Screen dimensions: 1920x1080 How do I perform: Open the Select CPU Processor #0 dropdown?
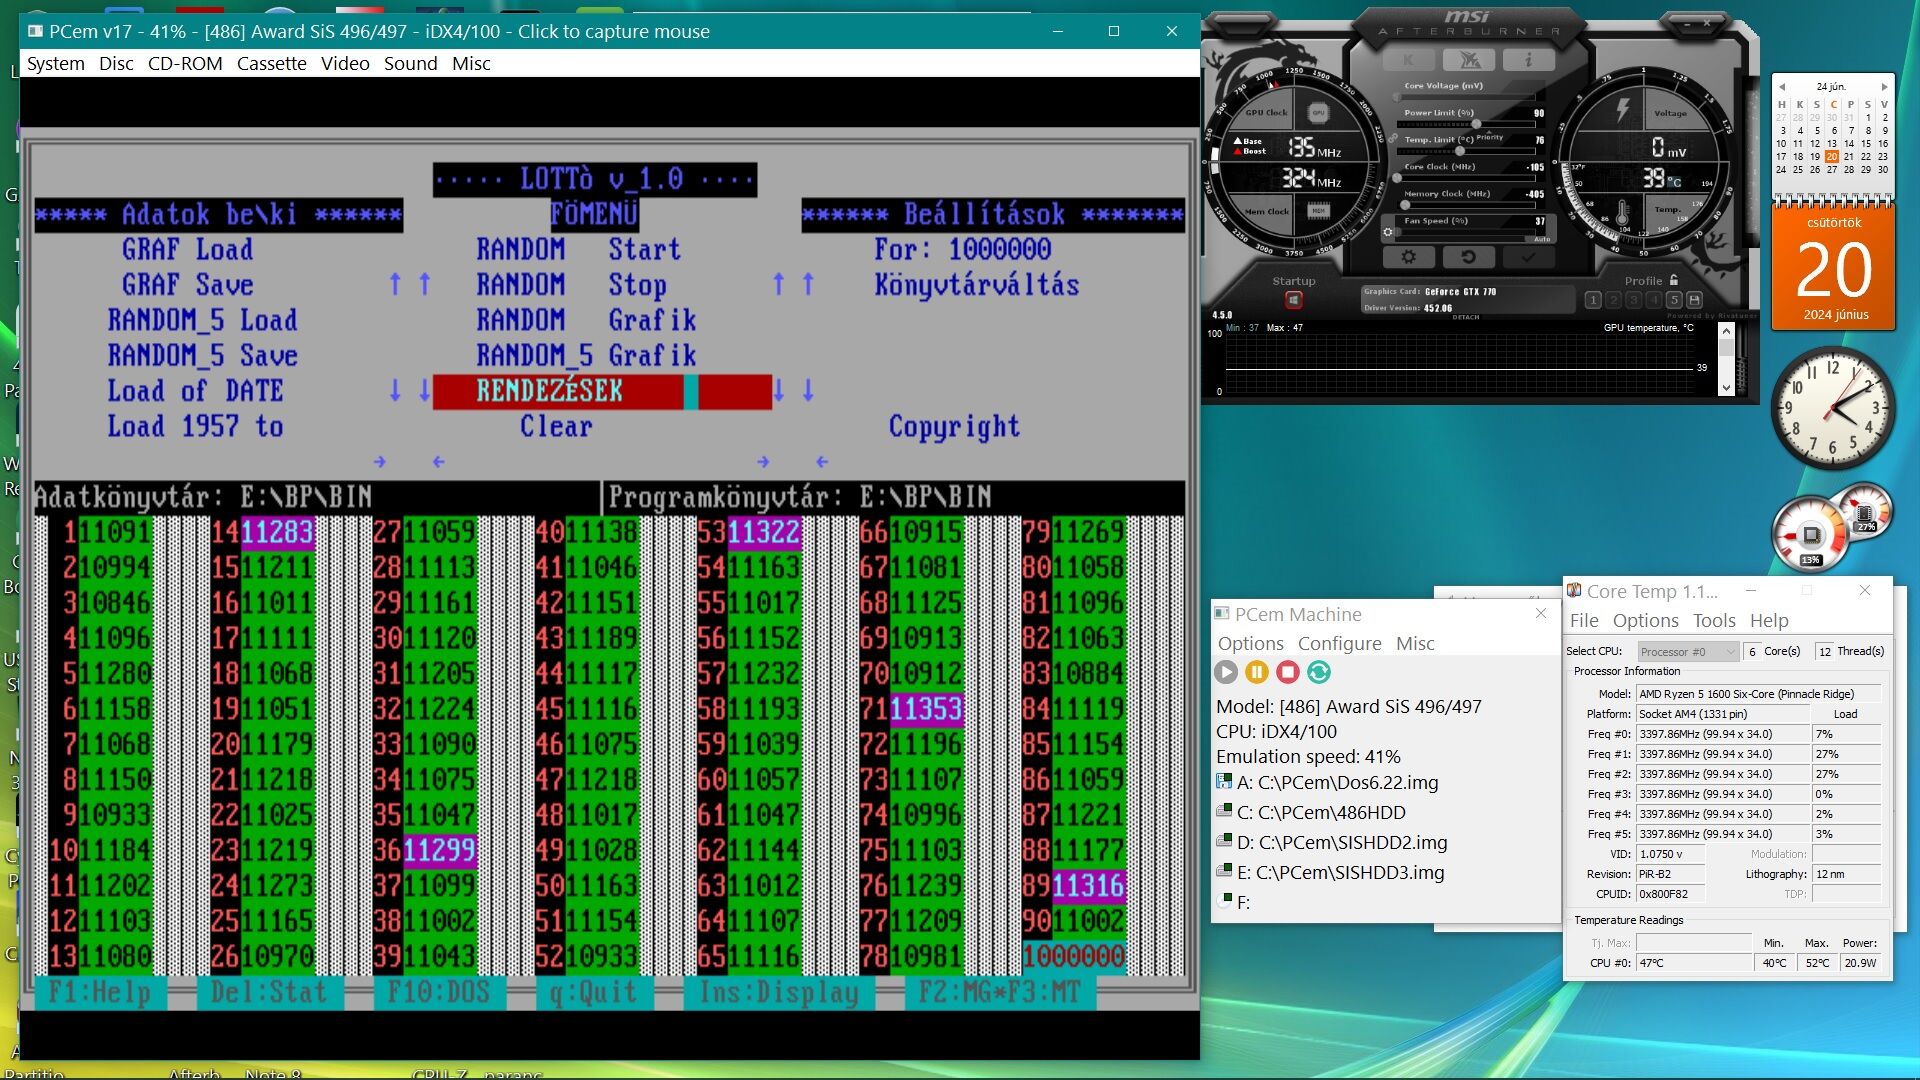(1687, 651)
